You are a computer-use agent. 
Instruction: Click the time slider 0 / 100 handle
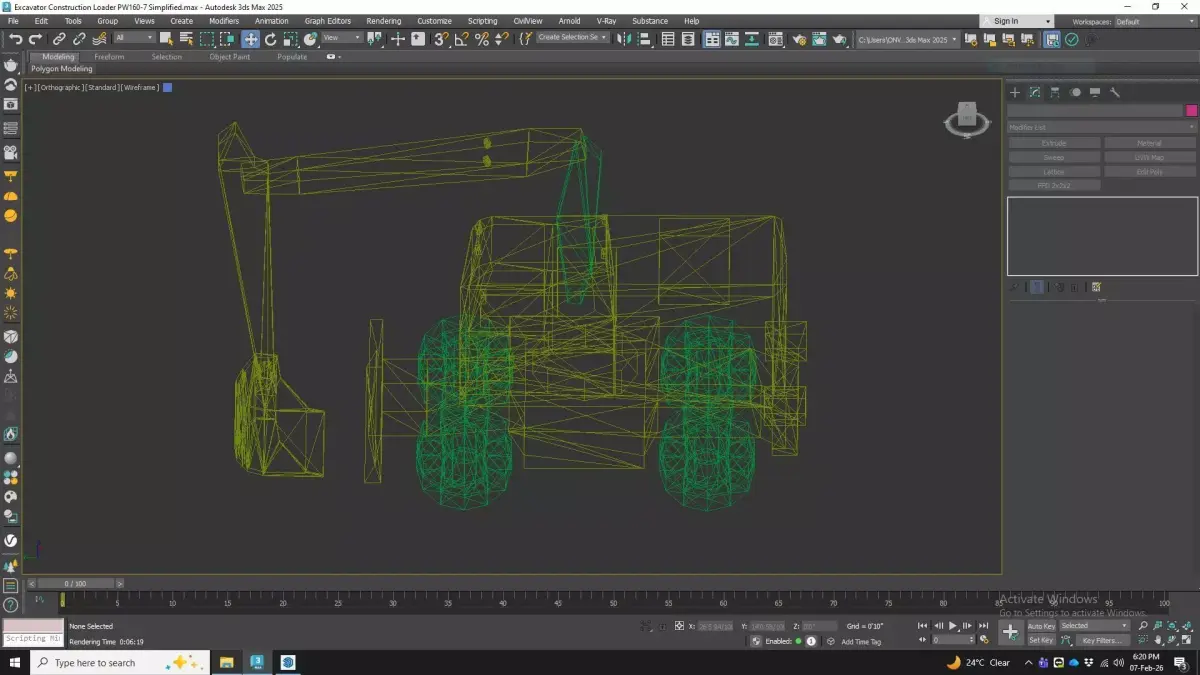pyautogui.click(x=75, y=583)
